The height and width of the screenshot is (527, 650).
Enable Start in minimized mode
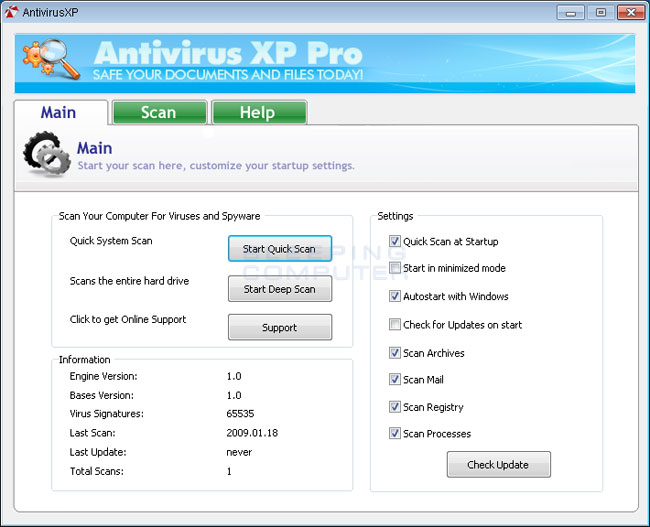tap(395, 268)
